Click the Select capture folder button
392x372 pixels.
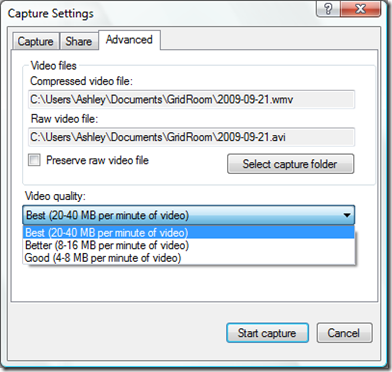pos(290,164)
